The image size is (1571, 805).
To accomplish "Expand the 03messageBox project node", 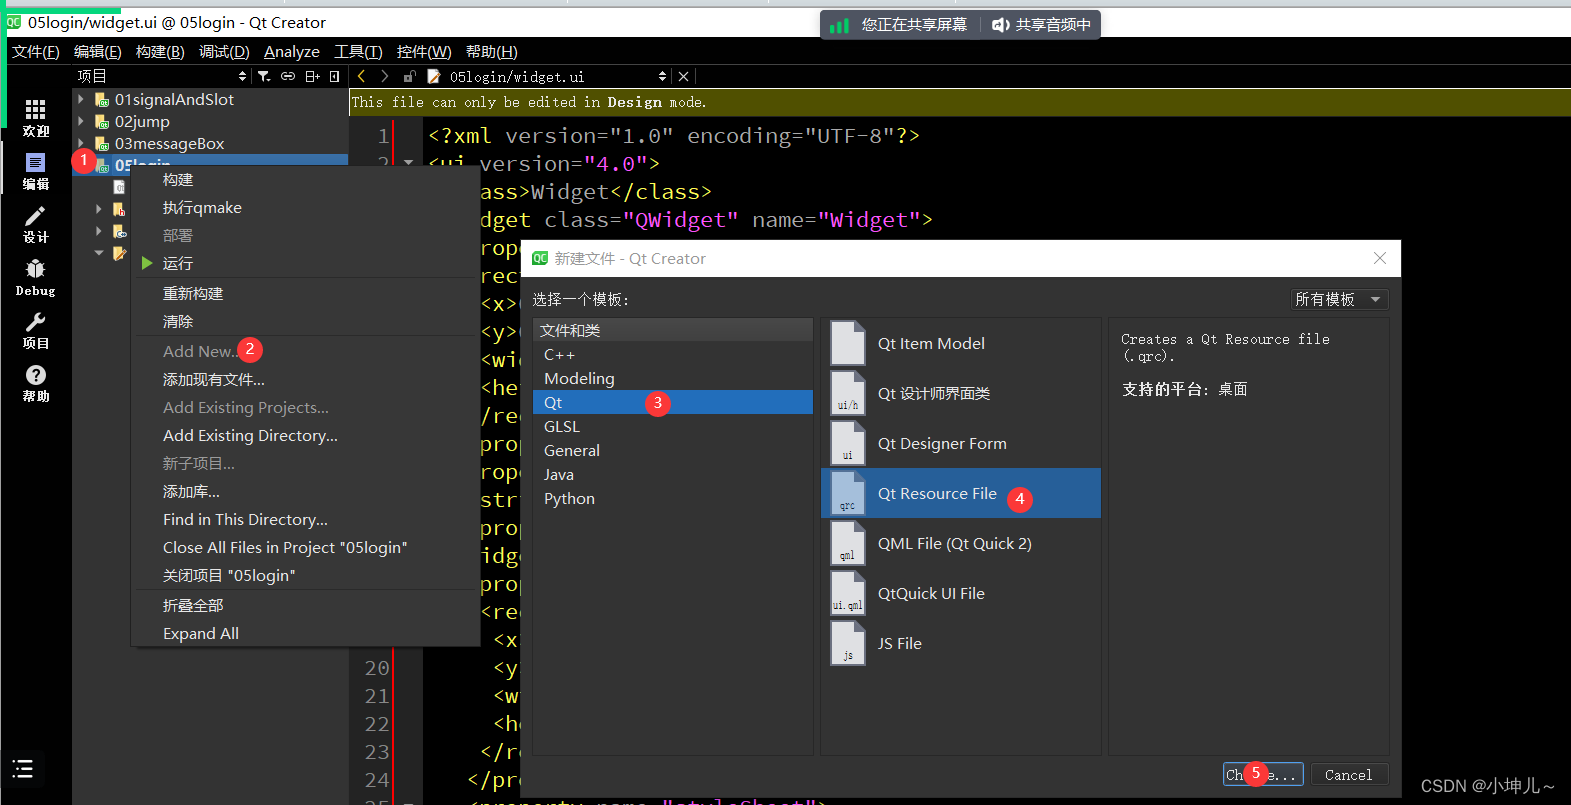I will (x=81, y=143).
